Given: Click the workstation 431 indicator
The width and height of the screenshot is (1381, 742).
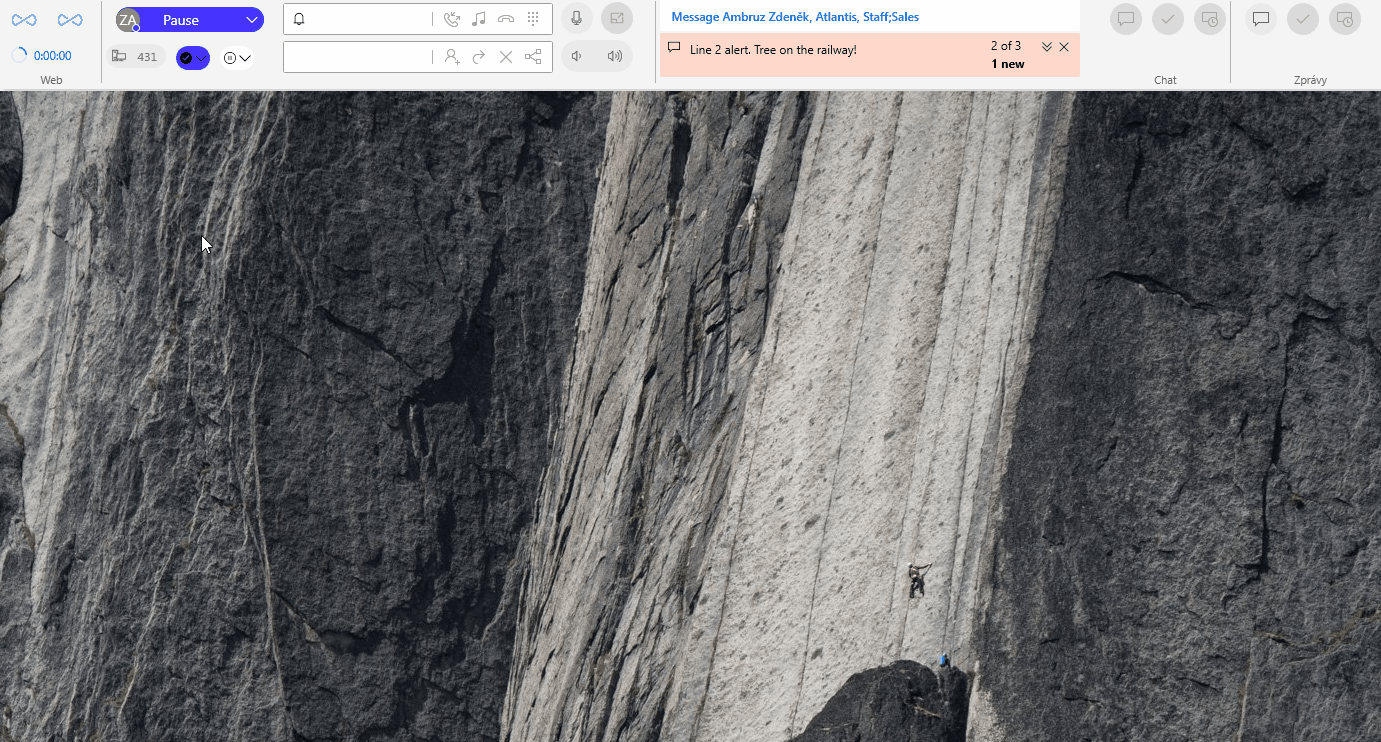Looking at the screenshot, I should [136, 57].
